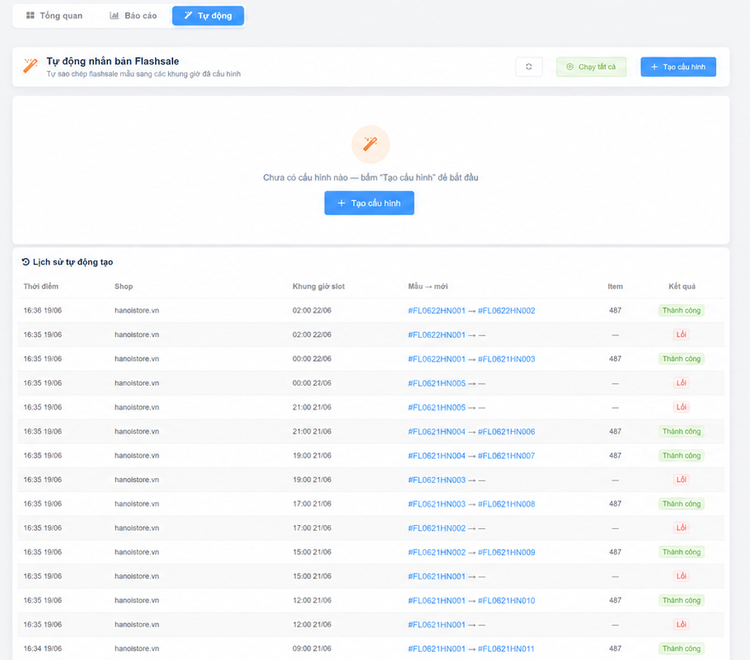Image resolution: width=750 pixels, height=660 pixels.
Task: Open link #FL0621HN006
Action: pos(507,432)
